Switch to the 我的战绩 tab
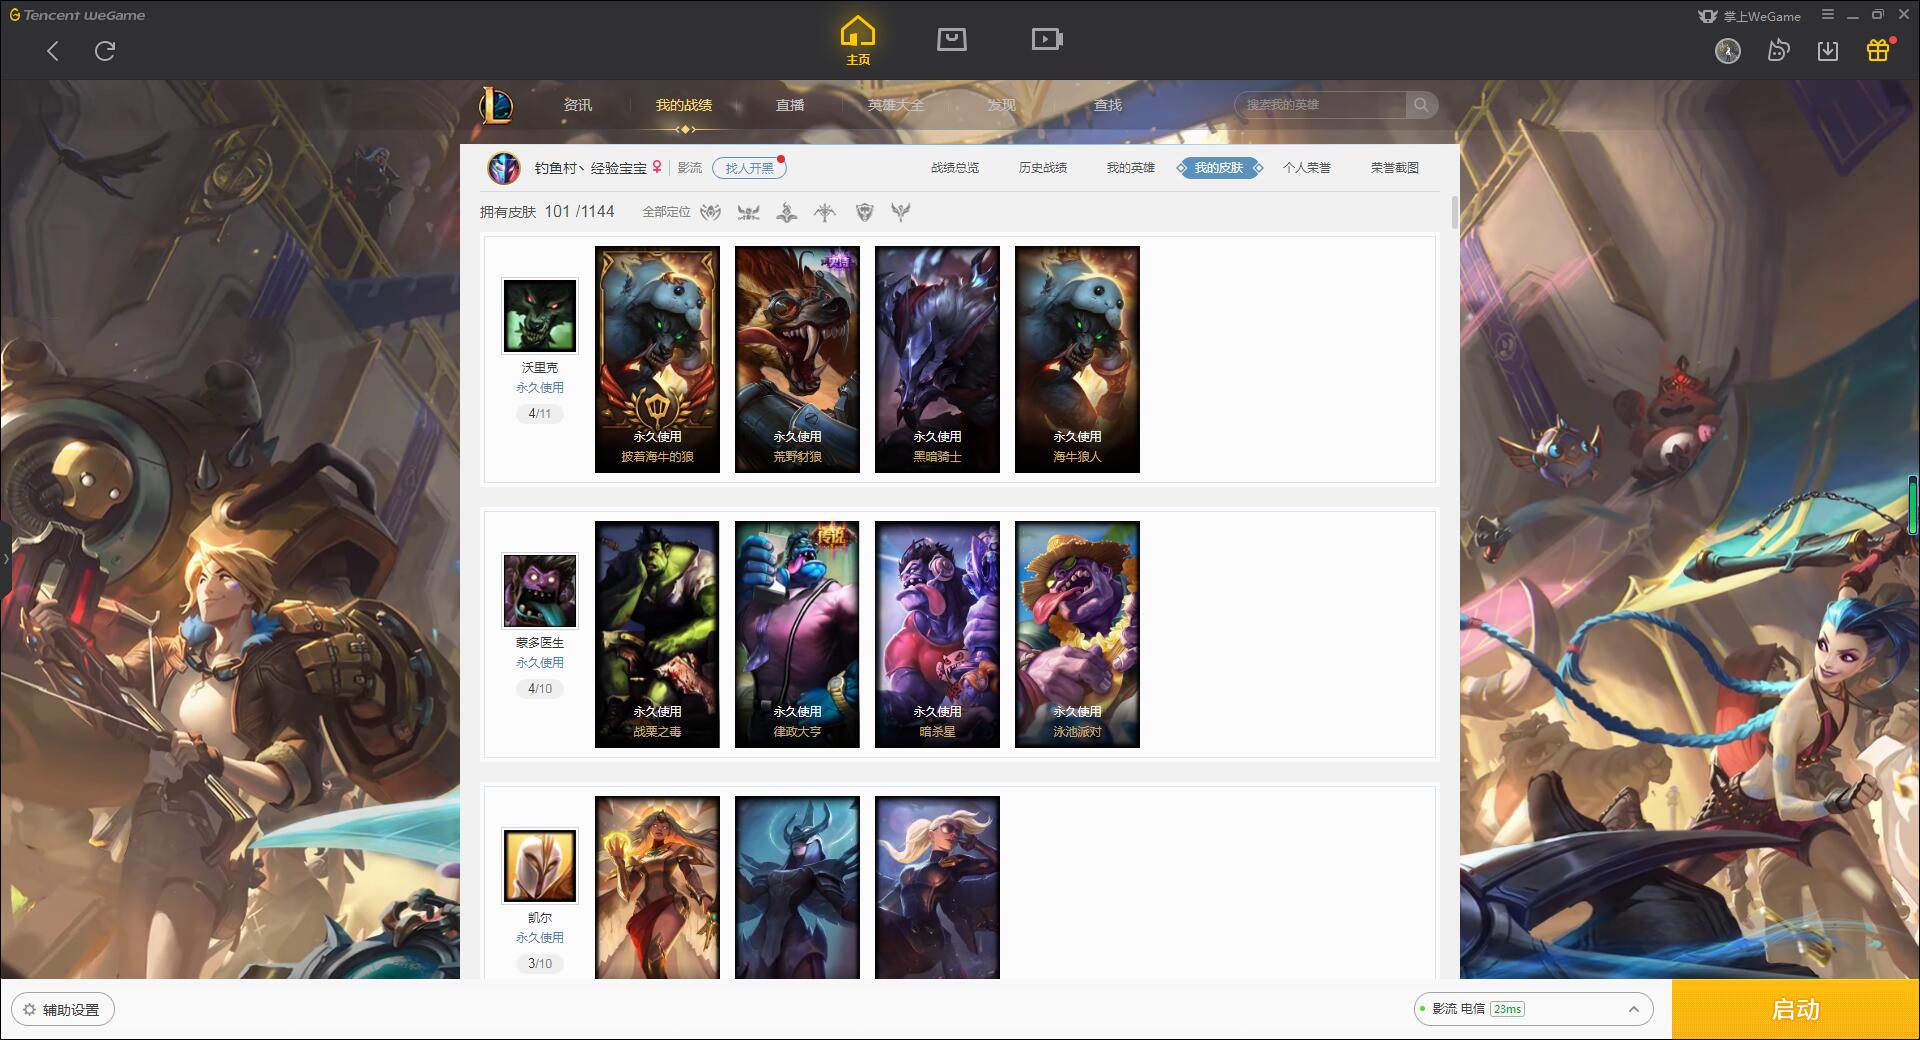1920x1040 pixels. [x=684, y=105]
